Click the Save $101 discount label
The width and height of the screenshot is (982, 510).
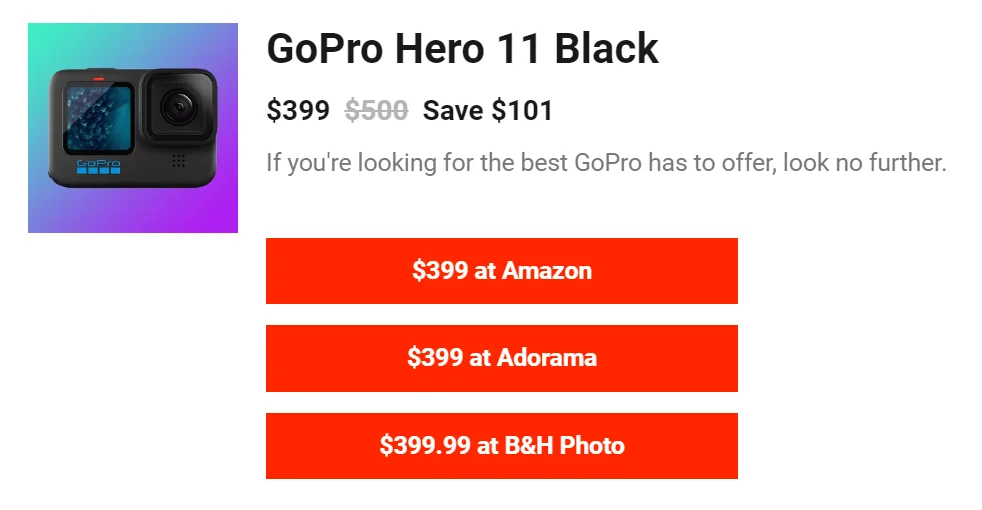click(x=488, y=111)
